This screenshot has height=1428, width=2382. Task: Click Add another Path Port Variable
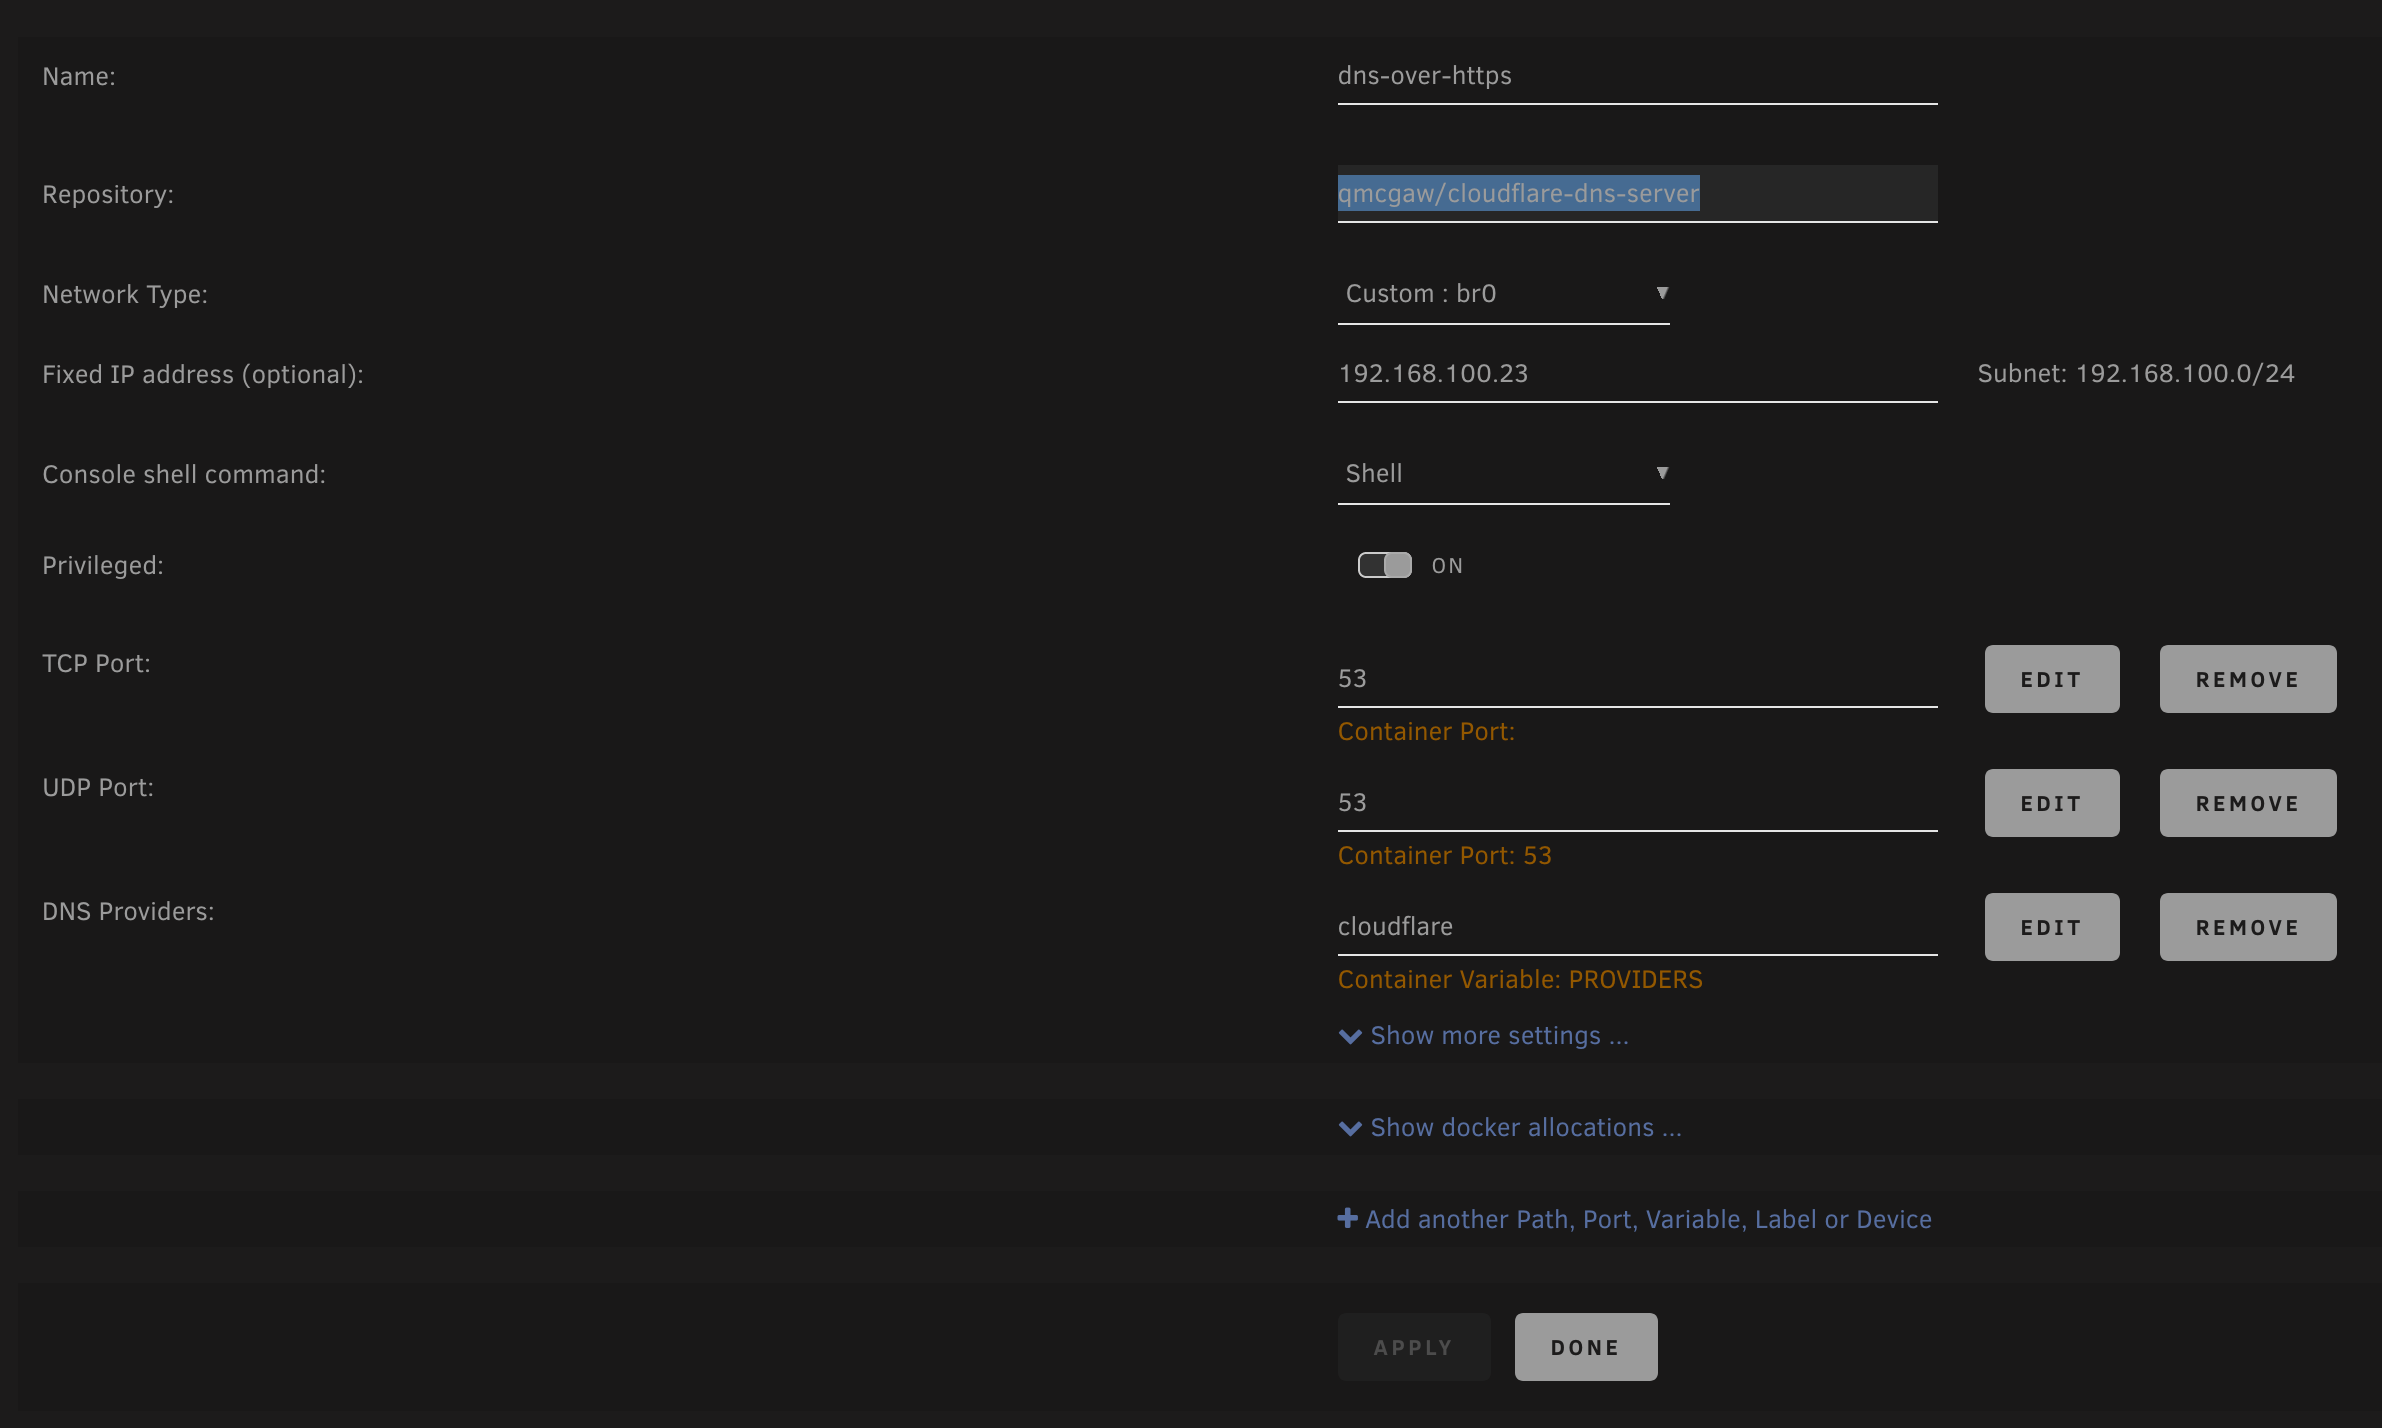coord(1634,1217)
